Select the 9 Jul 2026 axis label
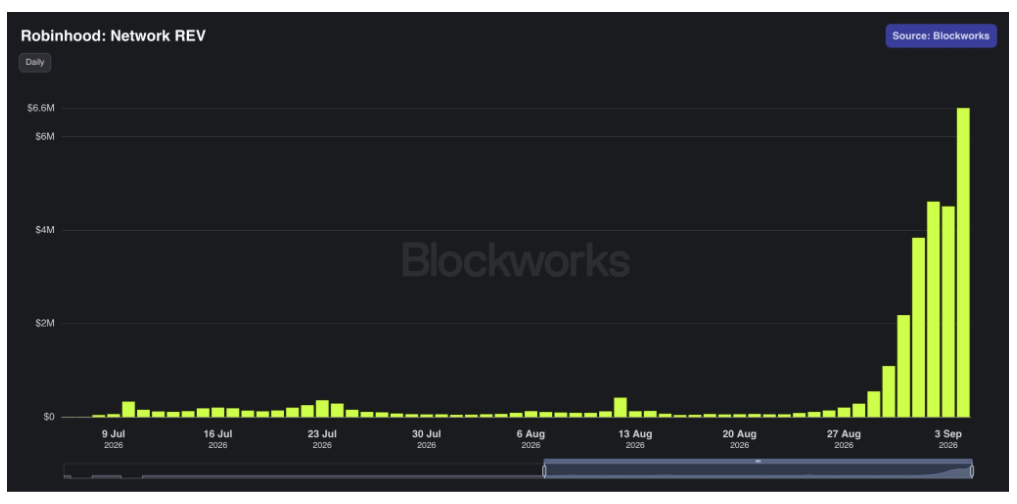This screenshot has width=1017, height=504. tap(113, 438)
